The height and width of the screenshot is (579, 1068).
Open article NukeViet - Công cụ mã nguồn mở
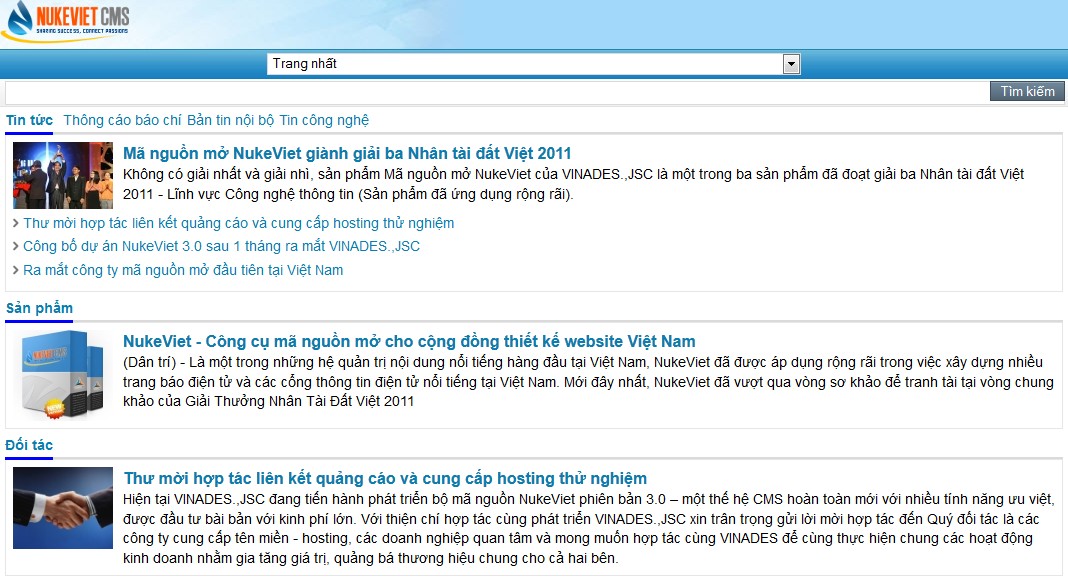click(x=409, y=341)
